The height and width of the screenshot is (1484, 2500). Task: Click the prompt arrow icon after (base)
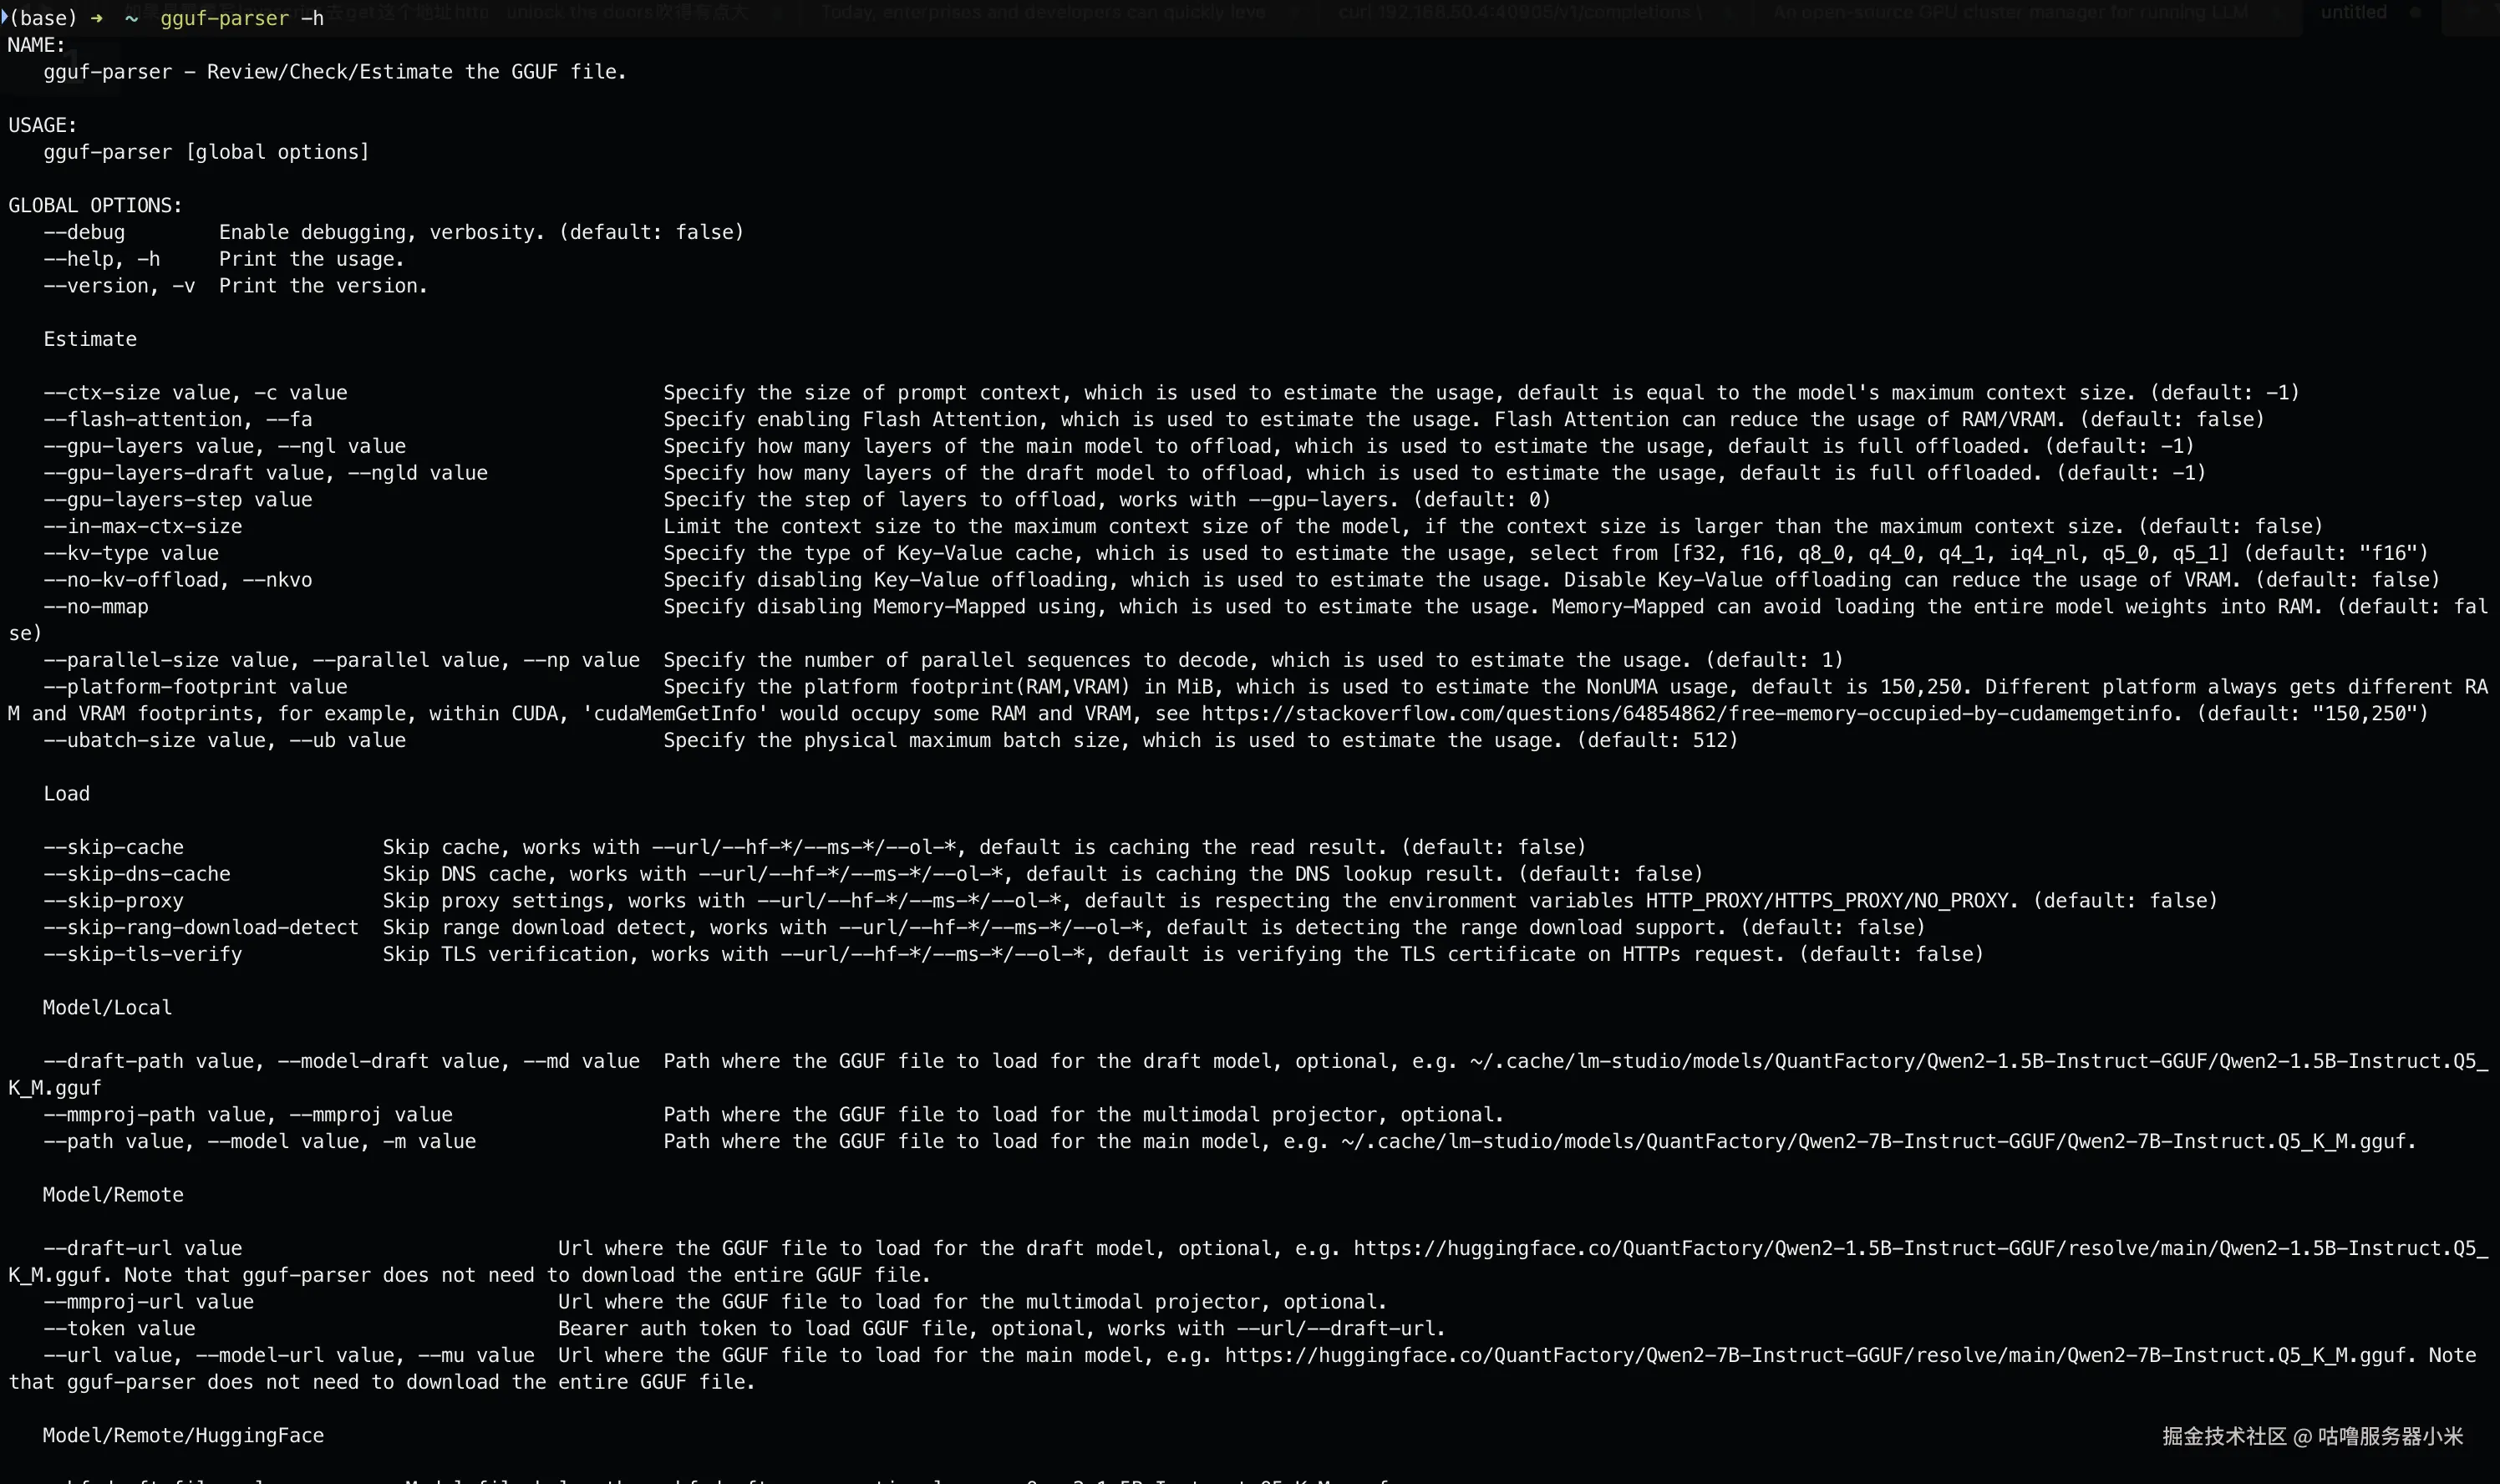point(96,18)
